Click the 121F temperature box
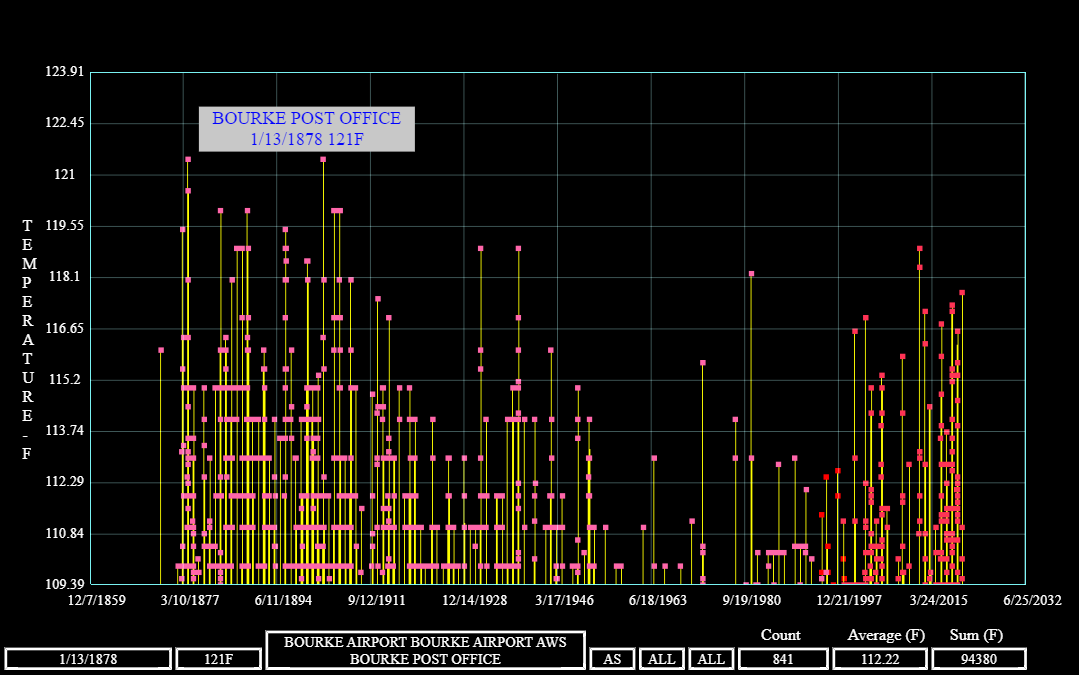This screenshot has width=1079, height=679. (x=218, y=659)
